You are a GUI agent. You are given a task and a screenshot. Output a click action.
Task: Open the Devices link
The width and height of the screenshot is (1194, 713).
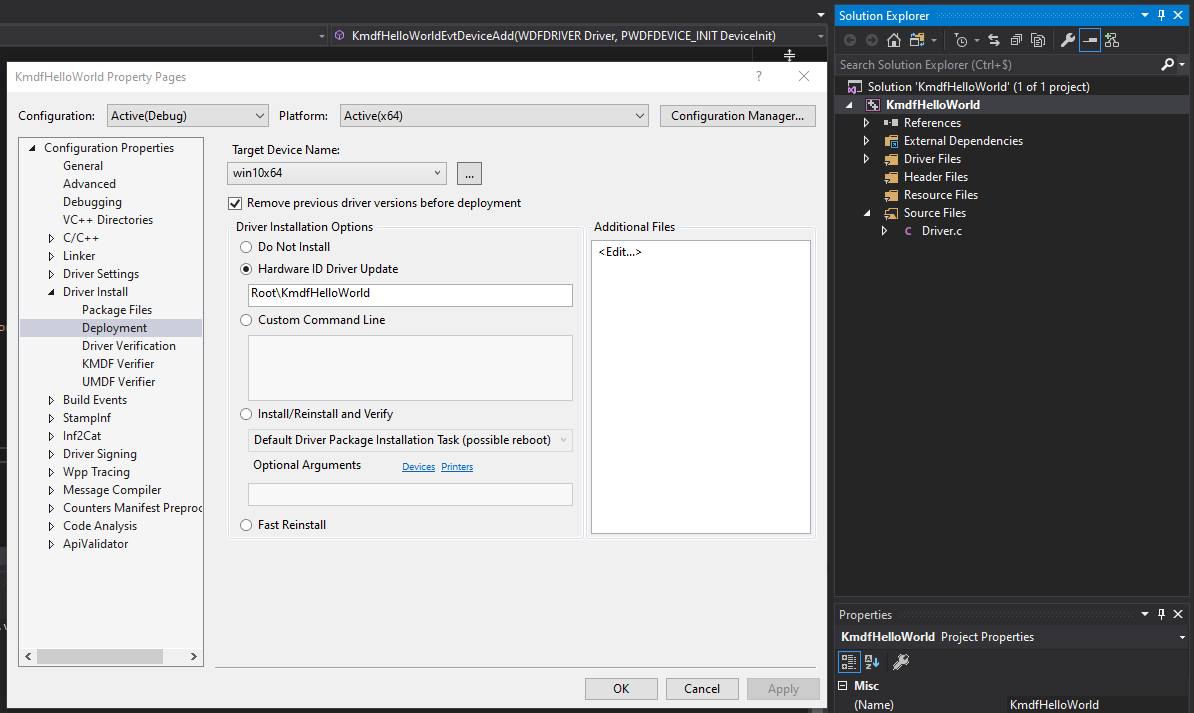point(418,467)
